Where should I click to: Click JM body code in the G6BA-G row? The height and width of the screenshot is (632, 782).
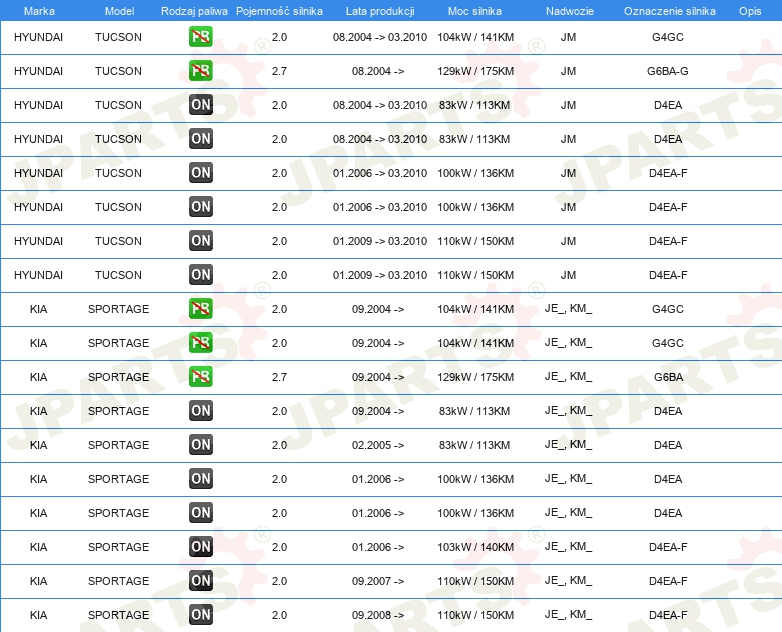568,71
